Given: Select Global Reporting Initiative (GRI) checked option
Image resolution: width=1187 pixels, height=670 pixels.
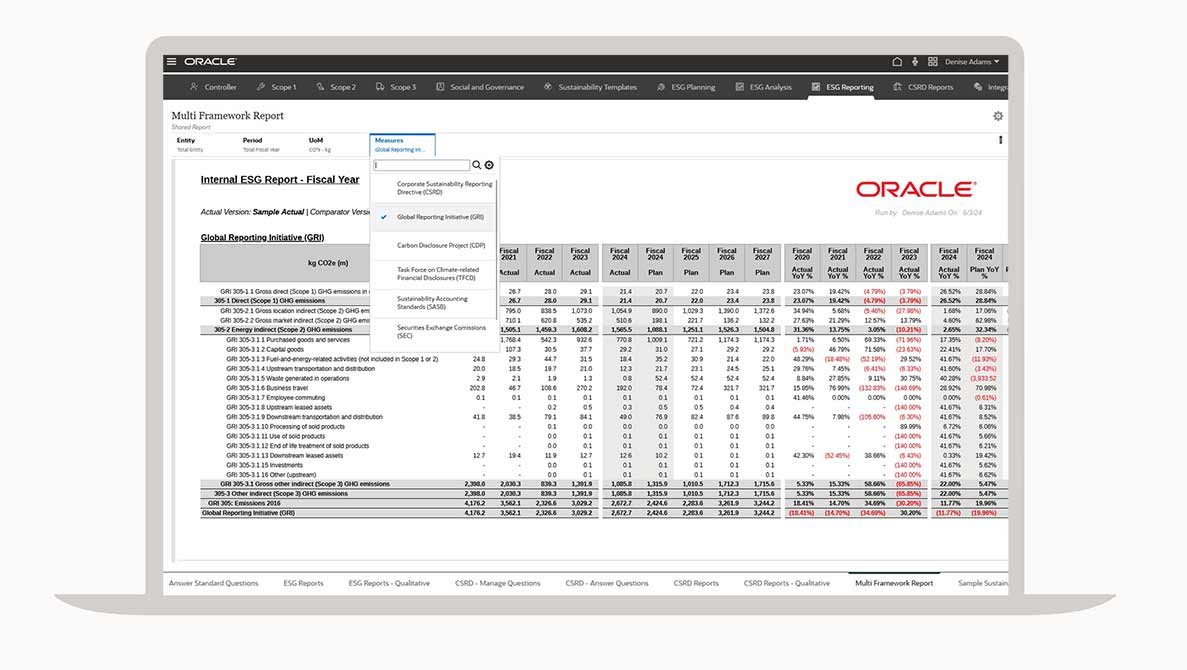Looking at the screenshot, I should coord(440,216).
